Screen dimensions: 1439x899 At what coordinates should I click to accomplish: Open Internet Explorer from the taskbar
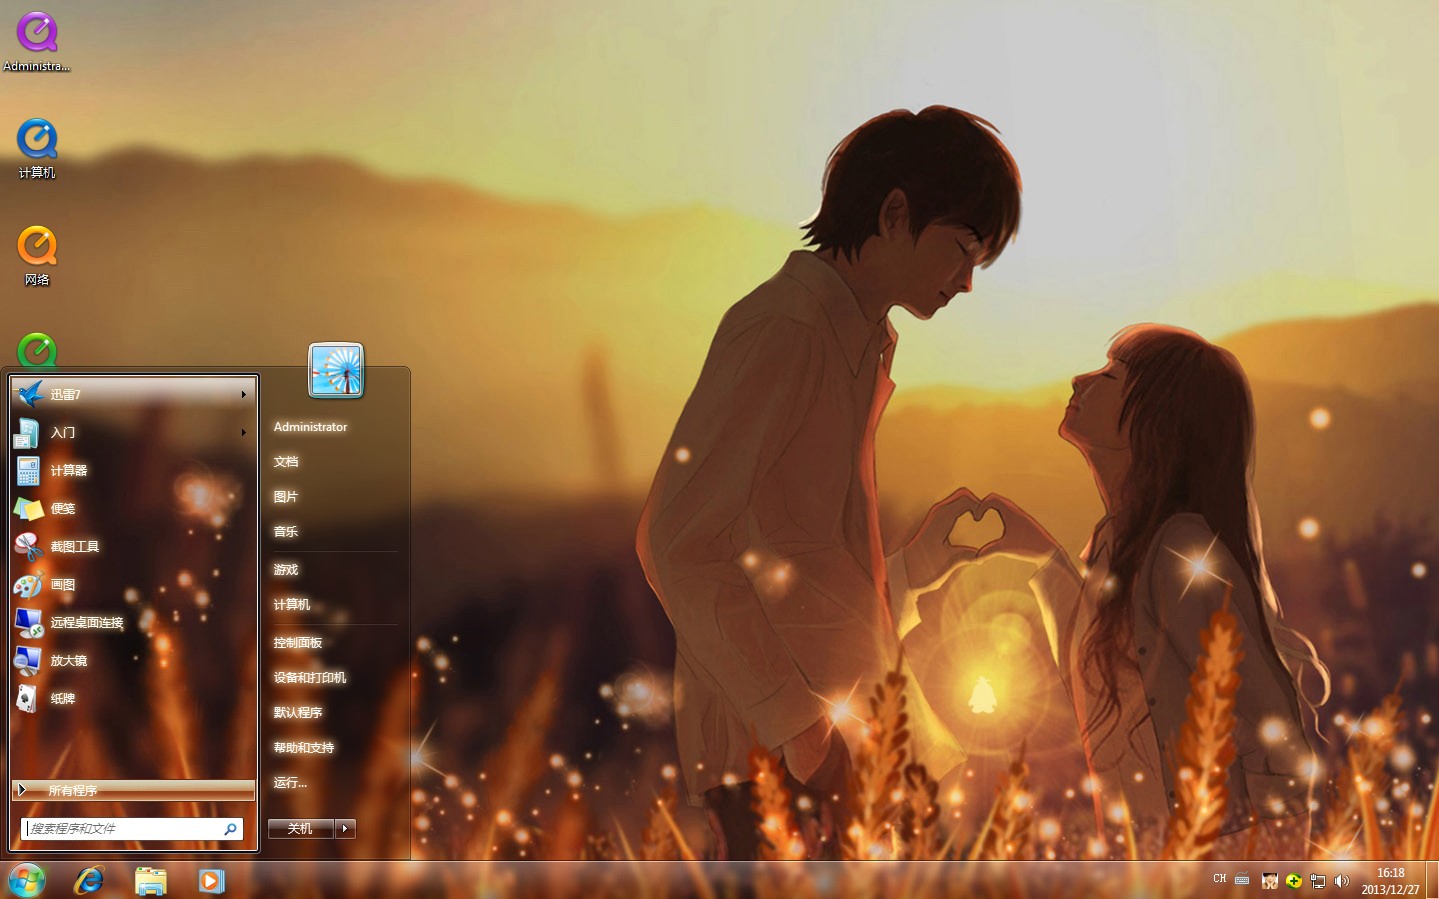pos(89,880)
